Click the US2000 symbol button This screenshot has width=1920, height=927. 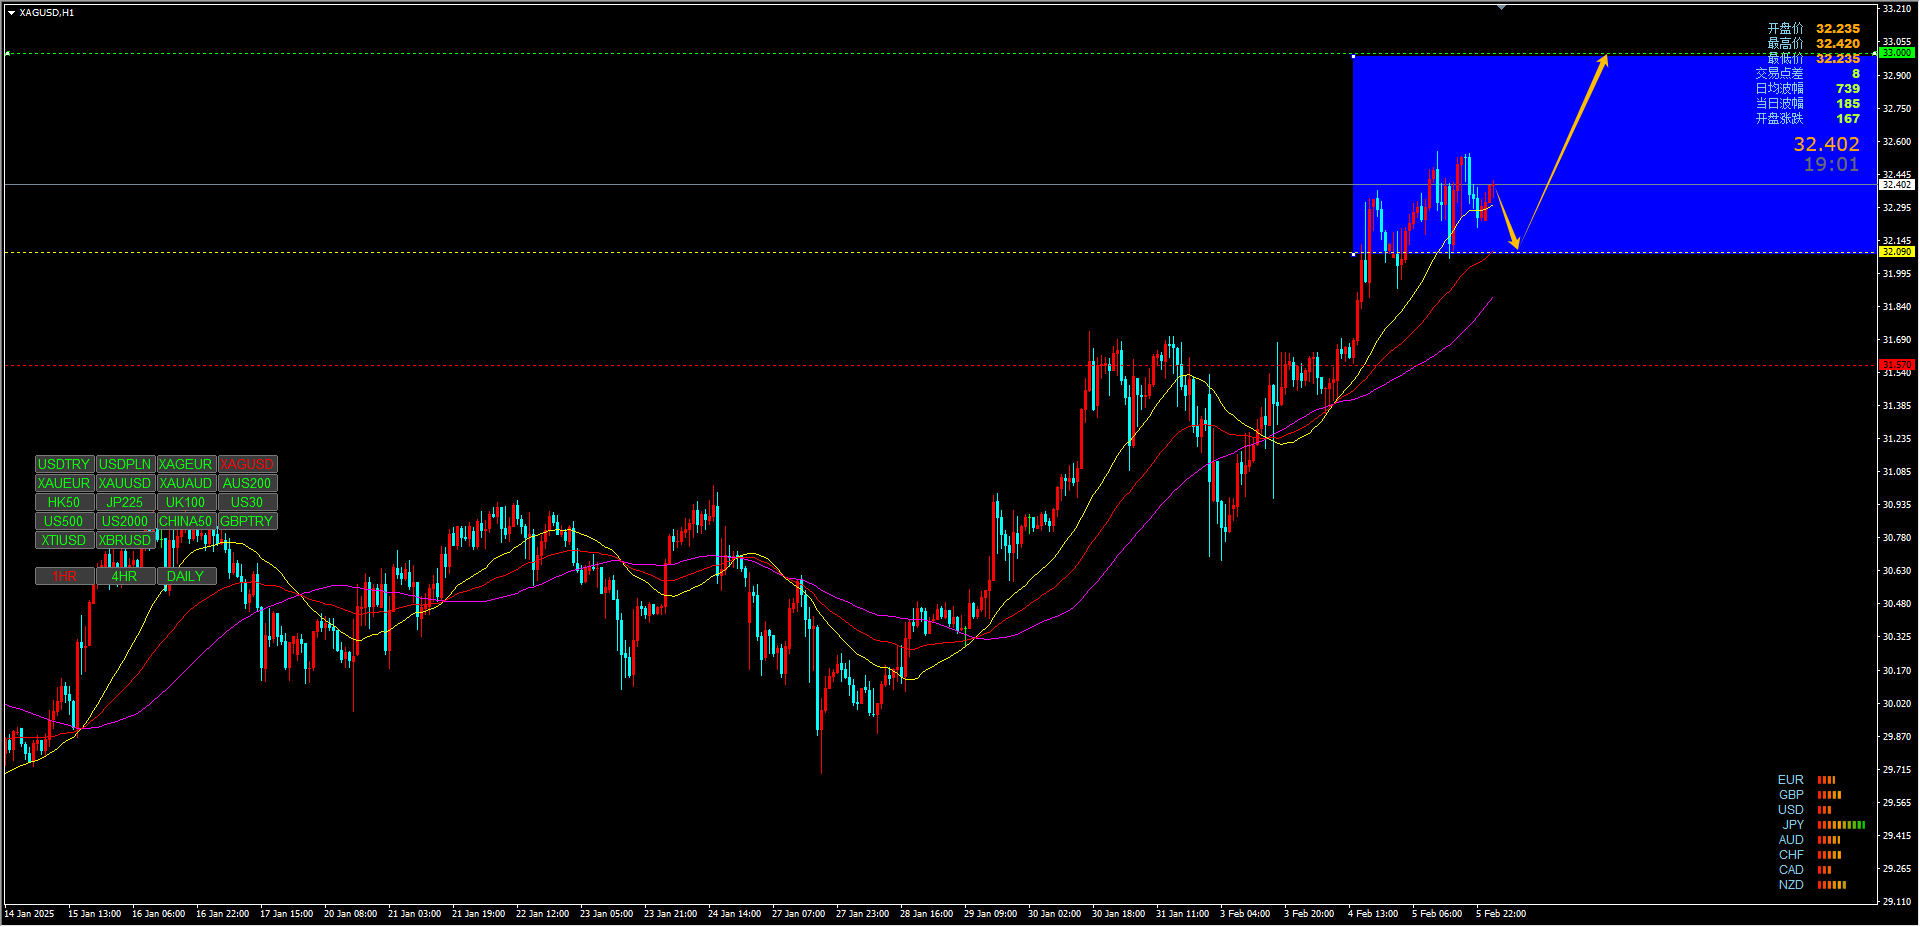coord(125,521)
